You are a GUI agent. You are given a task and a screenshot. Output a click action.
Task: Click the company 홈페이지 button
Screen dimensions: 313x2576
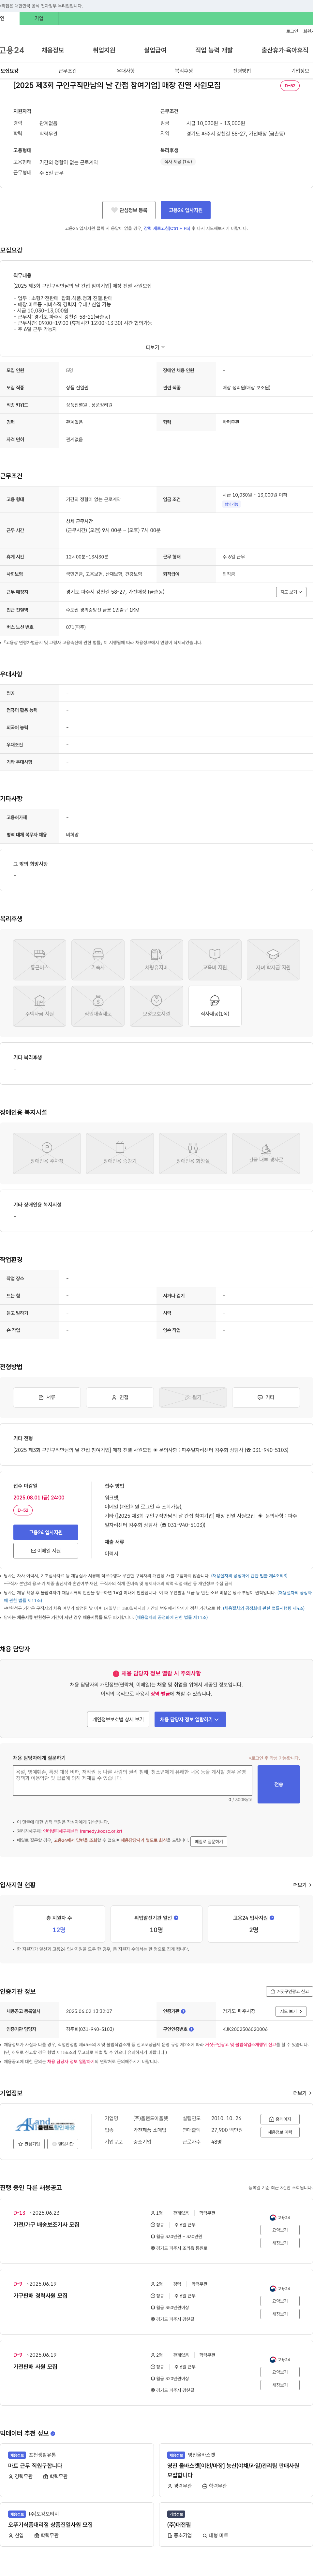click(x=280, y=2119)
